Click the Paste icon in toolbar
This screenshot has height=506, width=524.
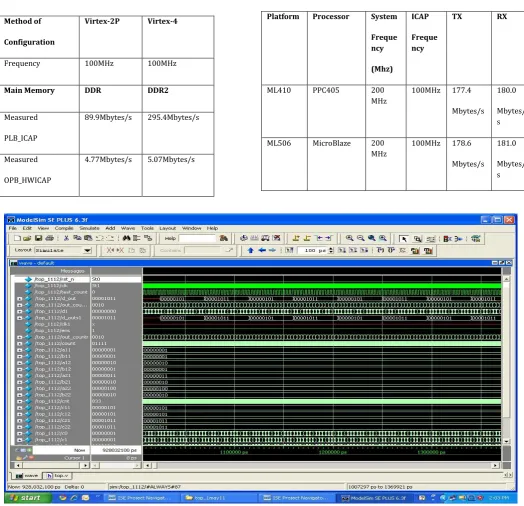[x=88, y=238]
